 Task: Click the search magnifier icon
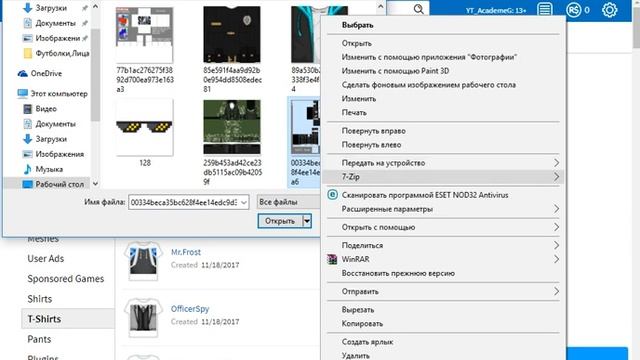tap(418, 9)
